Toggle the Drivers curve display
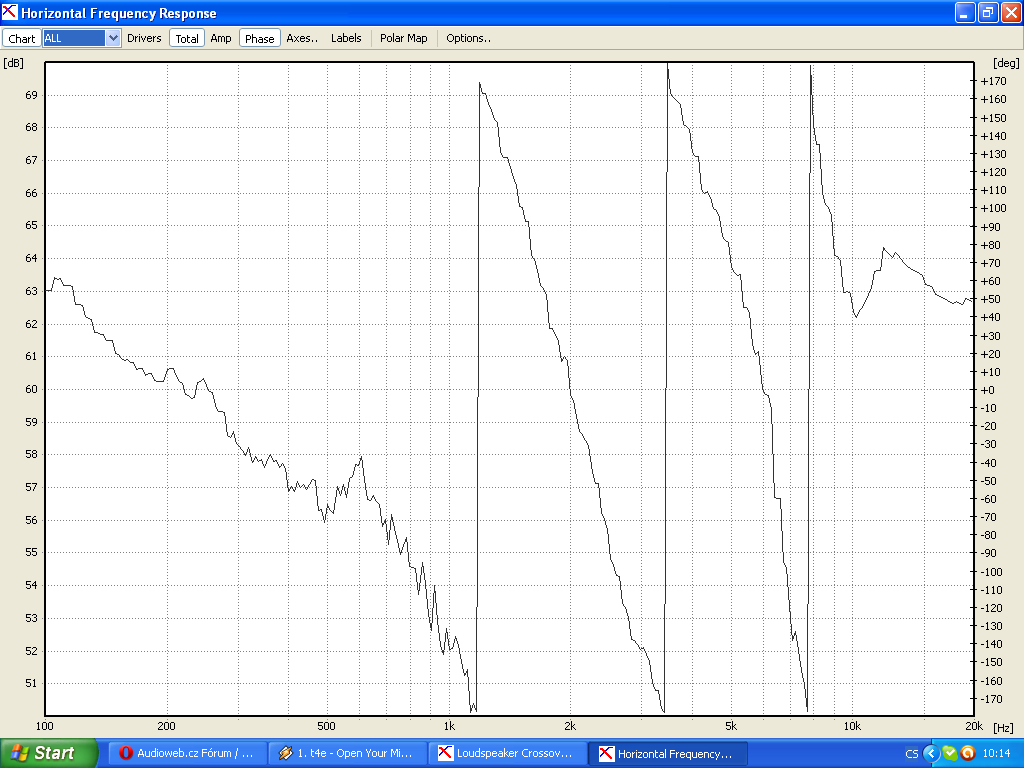 (x=144, y=38)
